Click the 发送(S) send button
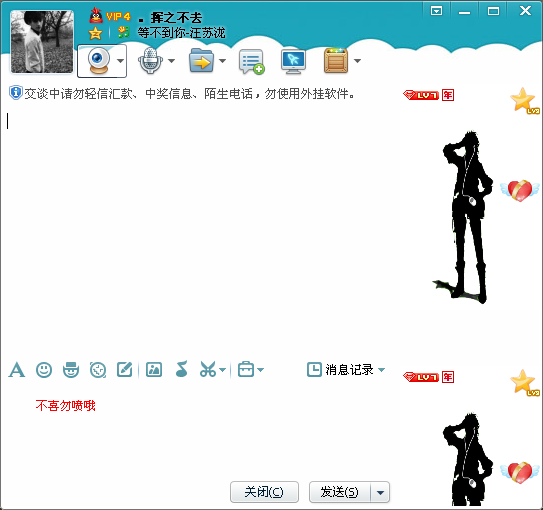The height and width of the screenshot is (510, 543). coord(340,492)
